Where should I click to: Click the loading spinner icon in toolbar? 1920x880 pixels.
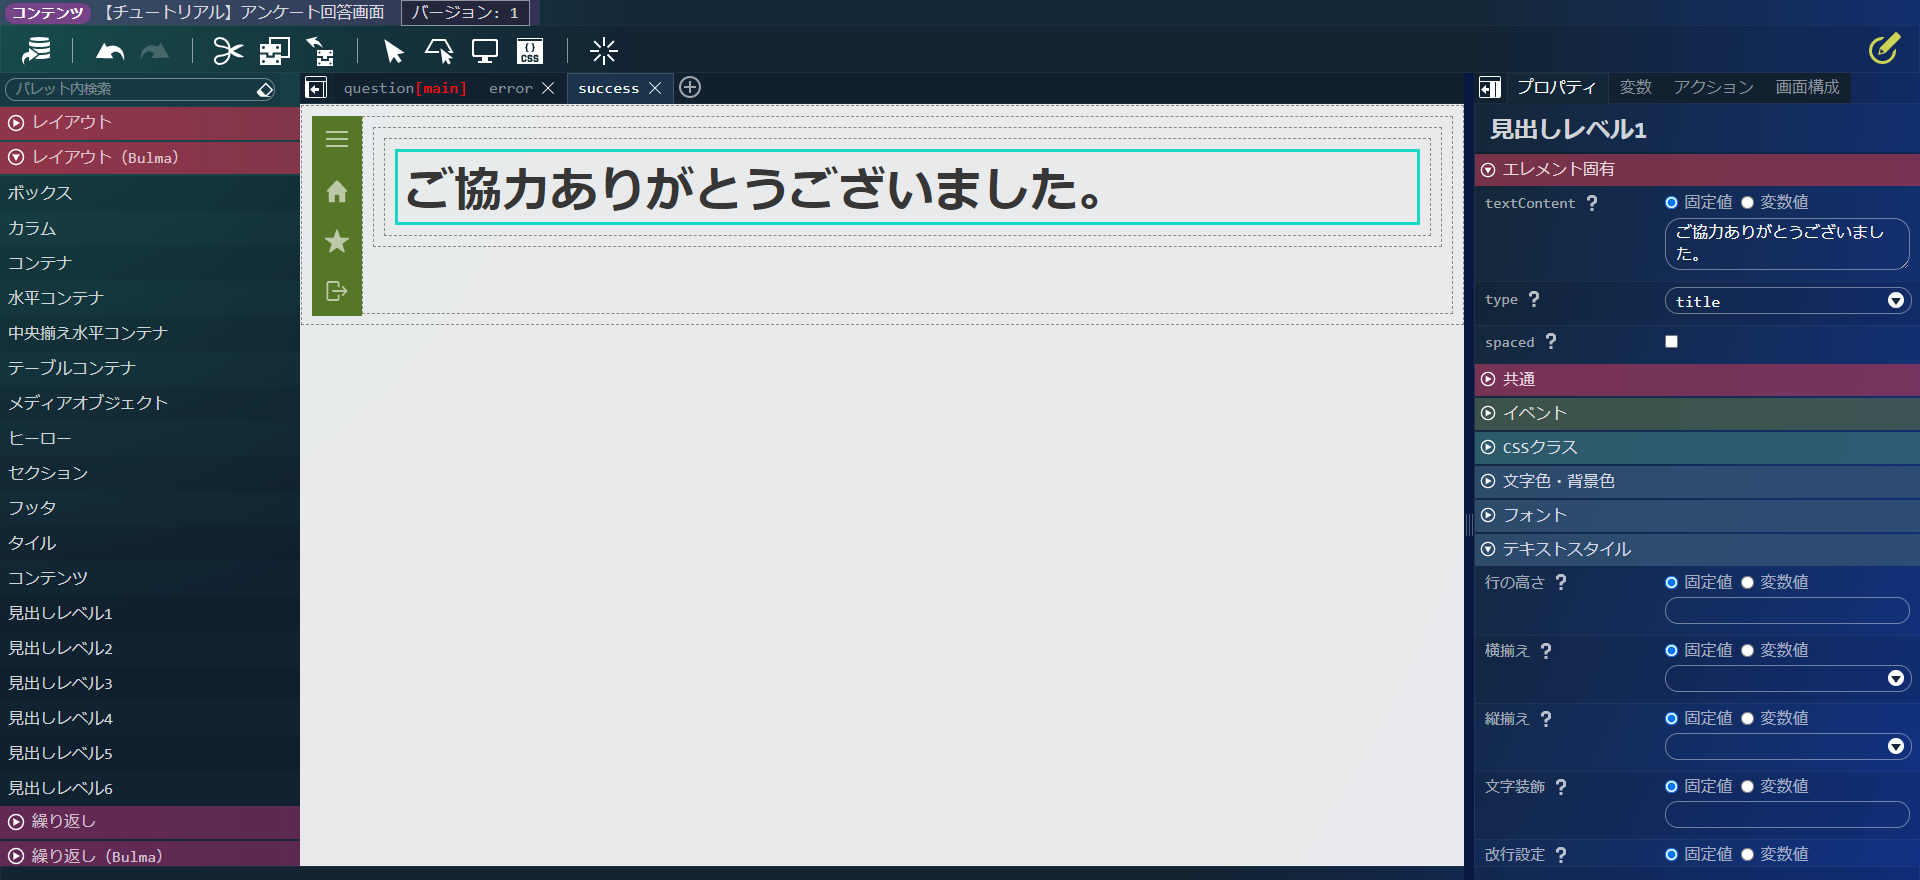(x=604, y=51)
